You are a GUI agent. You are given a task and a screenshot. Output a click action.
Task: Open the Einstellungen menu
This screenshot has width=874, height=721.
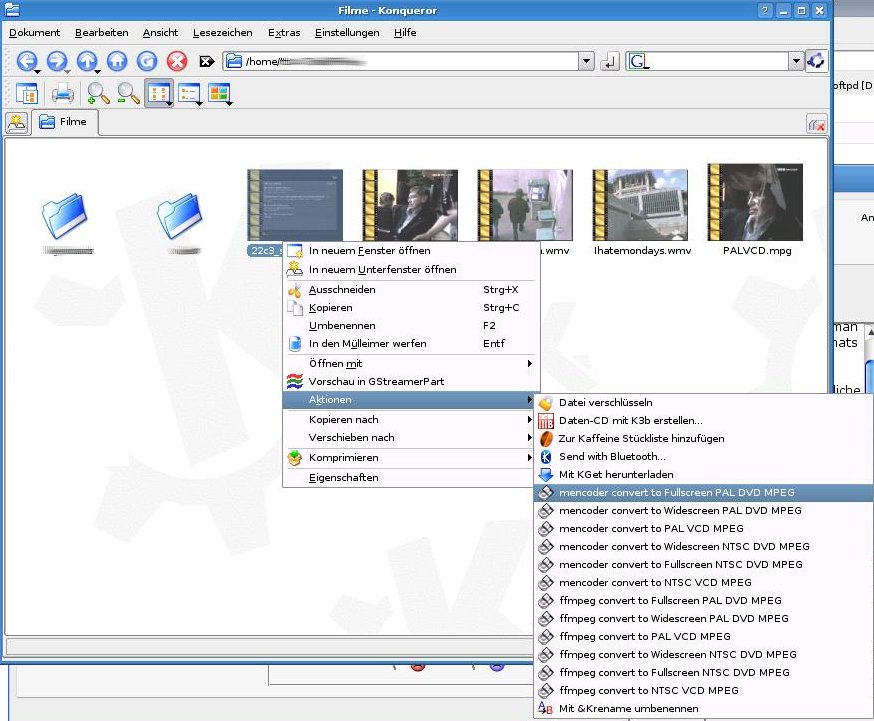pos(347,33)
